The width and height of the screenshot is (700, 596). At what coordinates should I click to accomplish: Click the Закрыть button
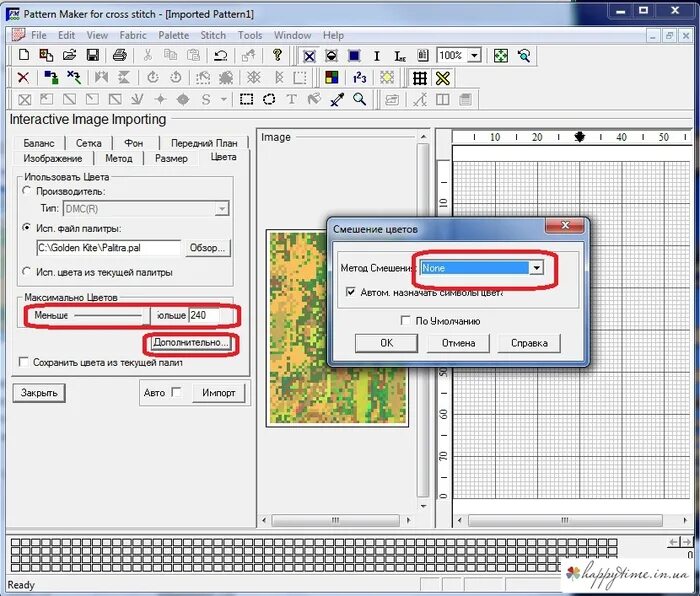(x=39, y=393)
